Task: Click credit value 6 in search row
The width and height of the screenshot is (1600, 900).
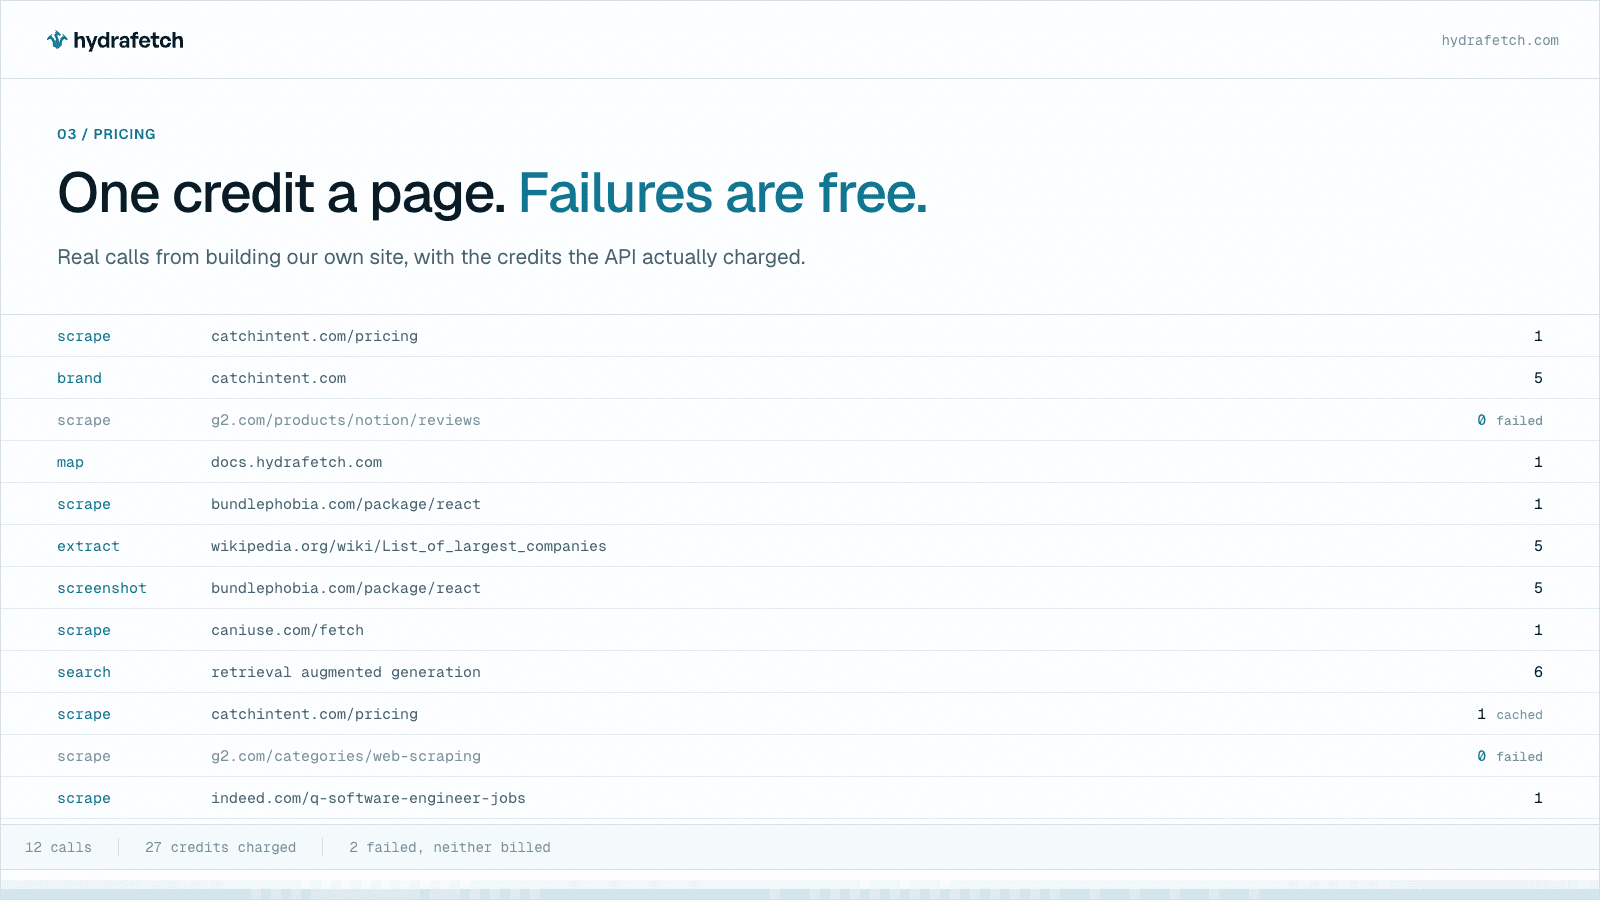Action: pos(1538,672)
